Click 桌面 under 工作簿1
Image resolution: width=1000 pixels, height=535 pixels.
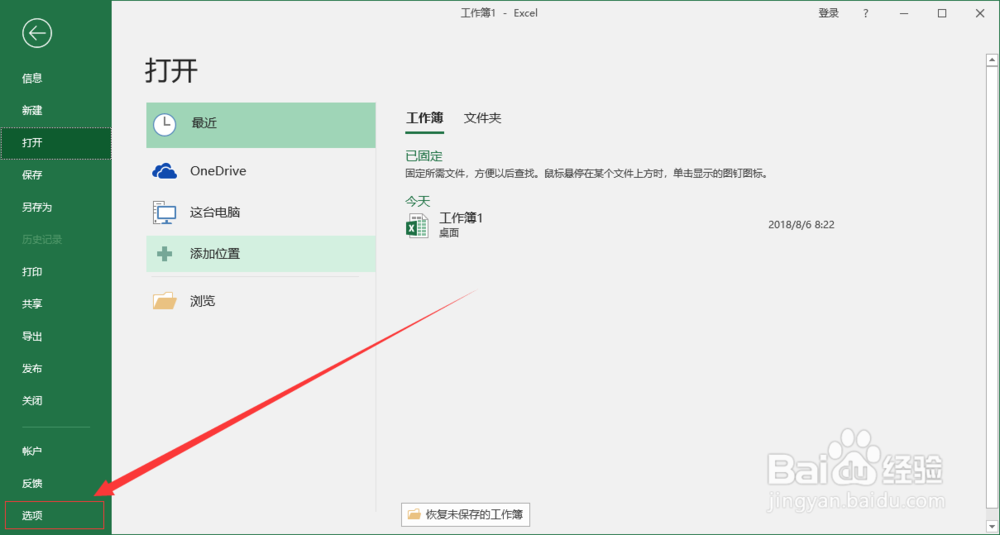pos(449,233)
